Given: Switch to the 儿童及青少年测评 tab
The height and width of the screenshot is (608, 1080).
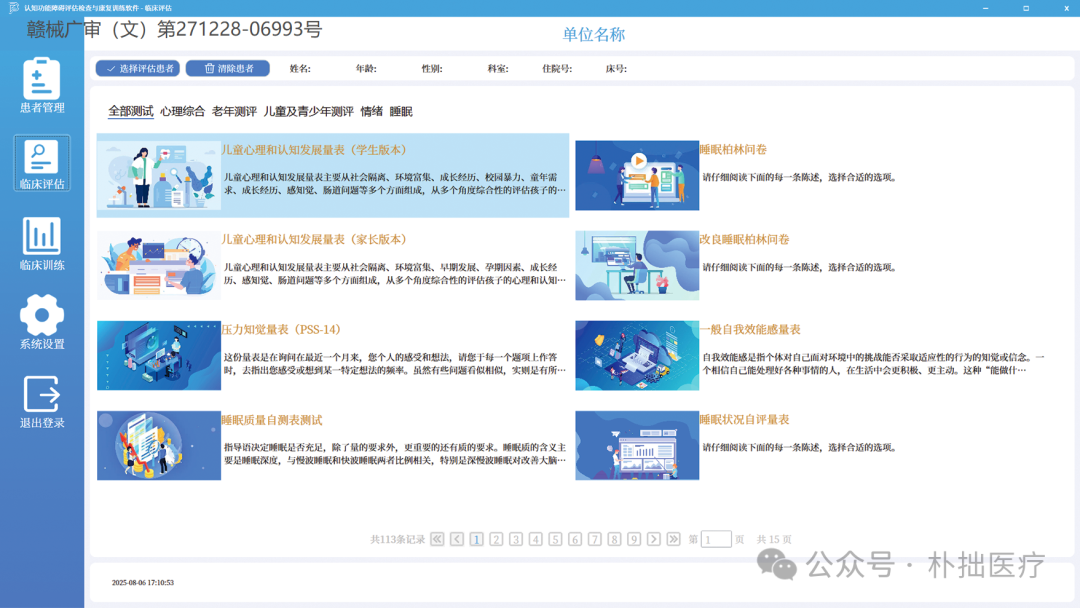Looking at the screenshot, I should point(309,111).
